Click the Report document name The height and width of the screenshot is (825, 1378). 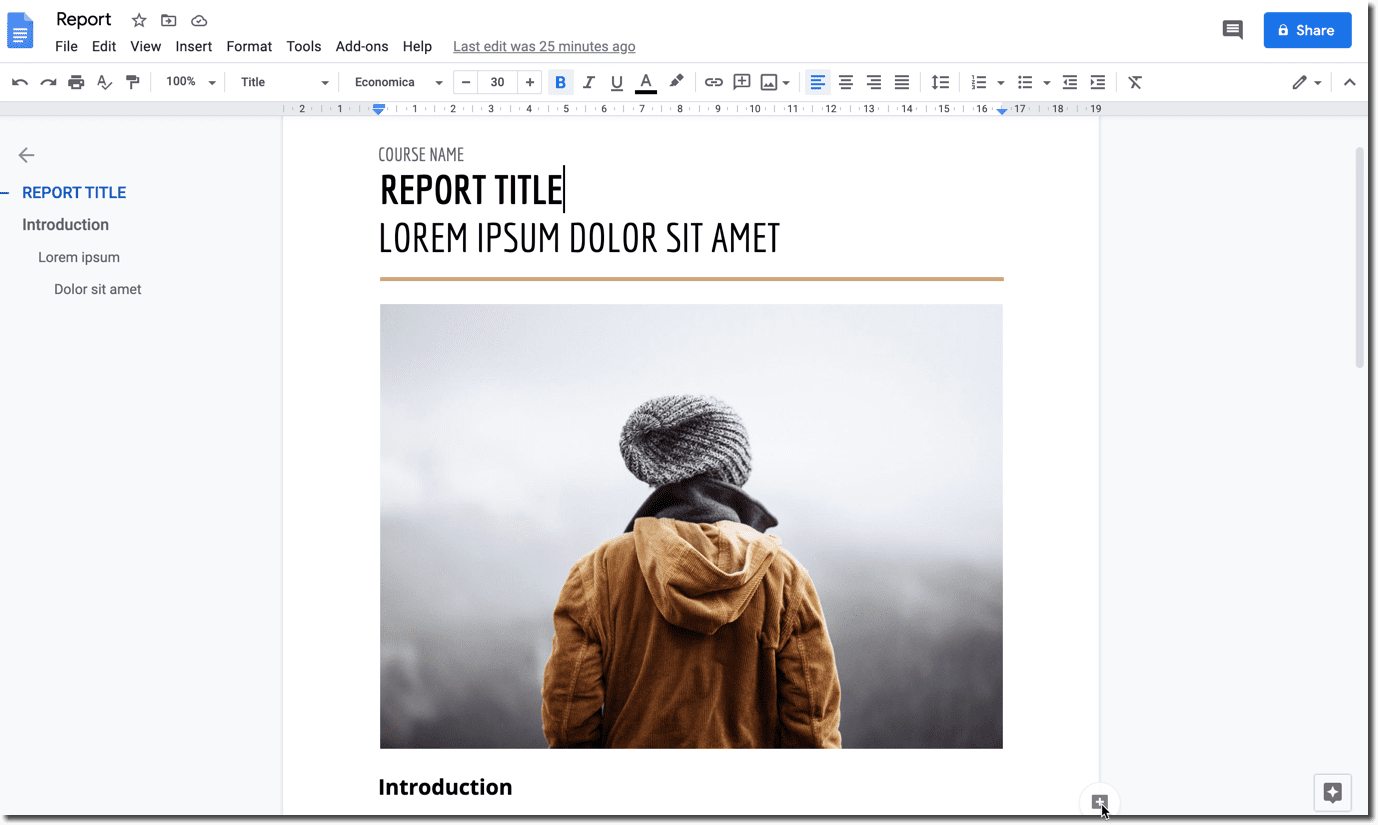(x=84, y=20)
